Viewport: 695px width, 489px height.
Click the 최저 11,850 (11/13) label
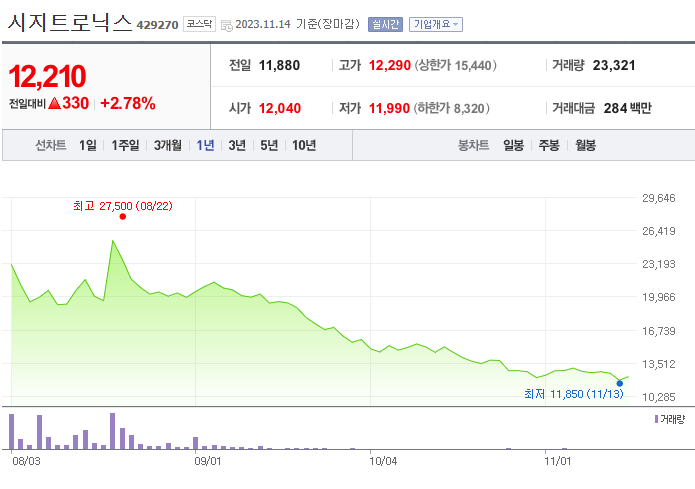click(x=574, y=394)
